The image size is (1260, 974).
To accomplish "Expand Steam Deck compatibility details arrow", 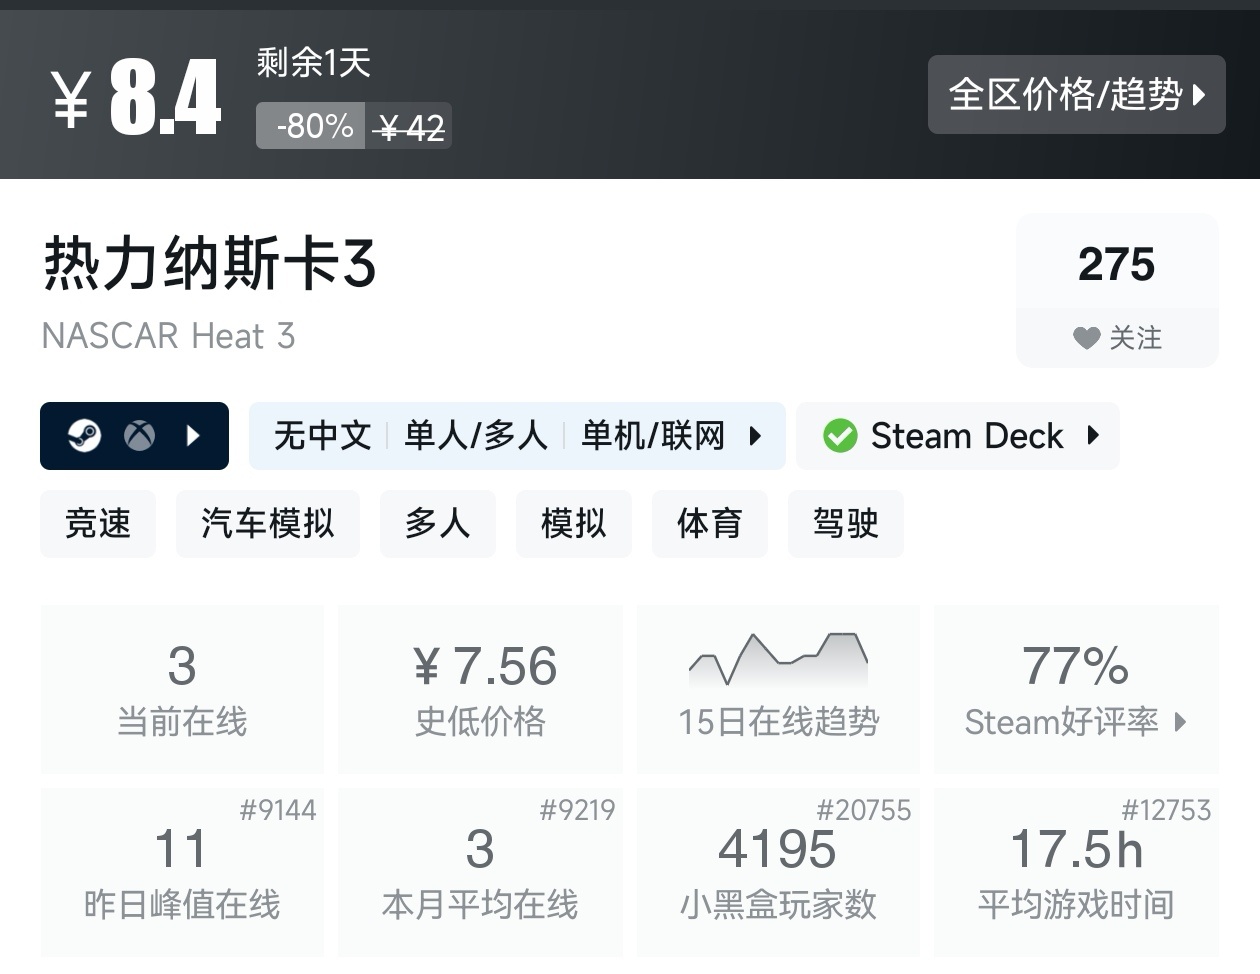I will tap(1093, 436).
